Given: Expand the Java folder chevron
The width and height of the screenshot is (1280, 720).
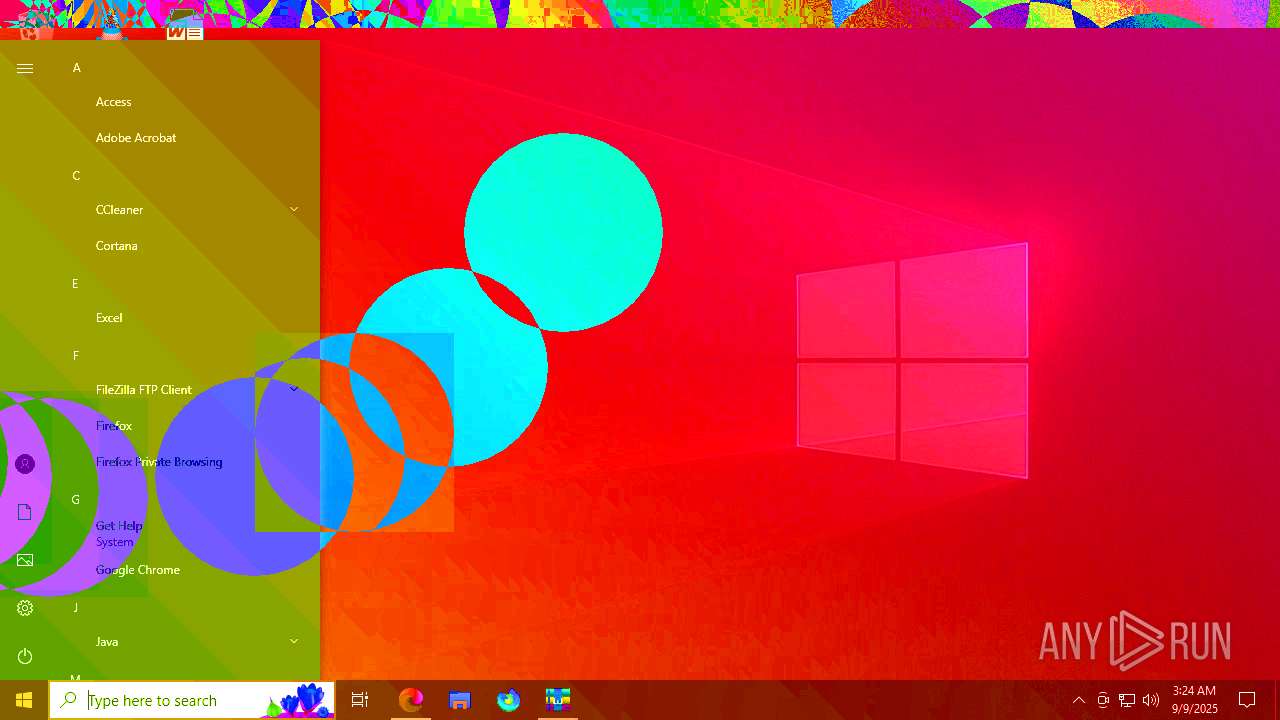Looking at the screenshot, I should tap(294, 641).
